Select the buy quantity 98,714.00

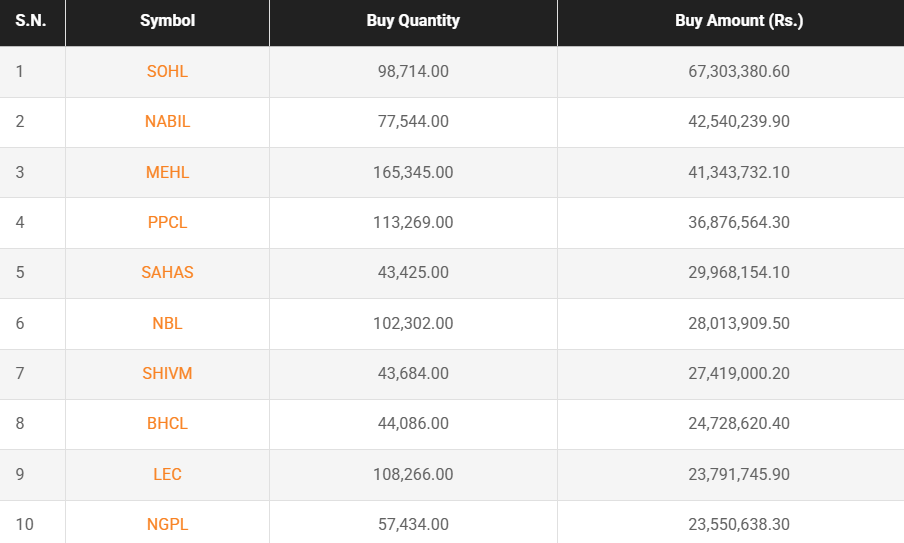click(x=413, y=71)
